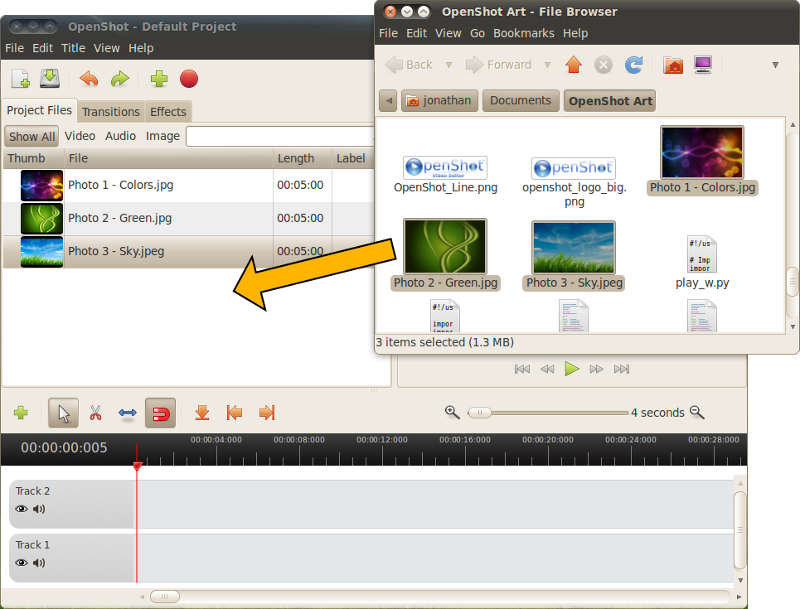
Task: Open the Forward history dropdown arrow
Action: 547,65
